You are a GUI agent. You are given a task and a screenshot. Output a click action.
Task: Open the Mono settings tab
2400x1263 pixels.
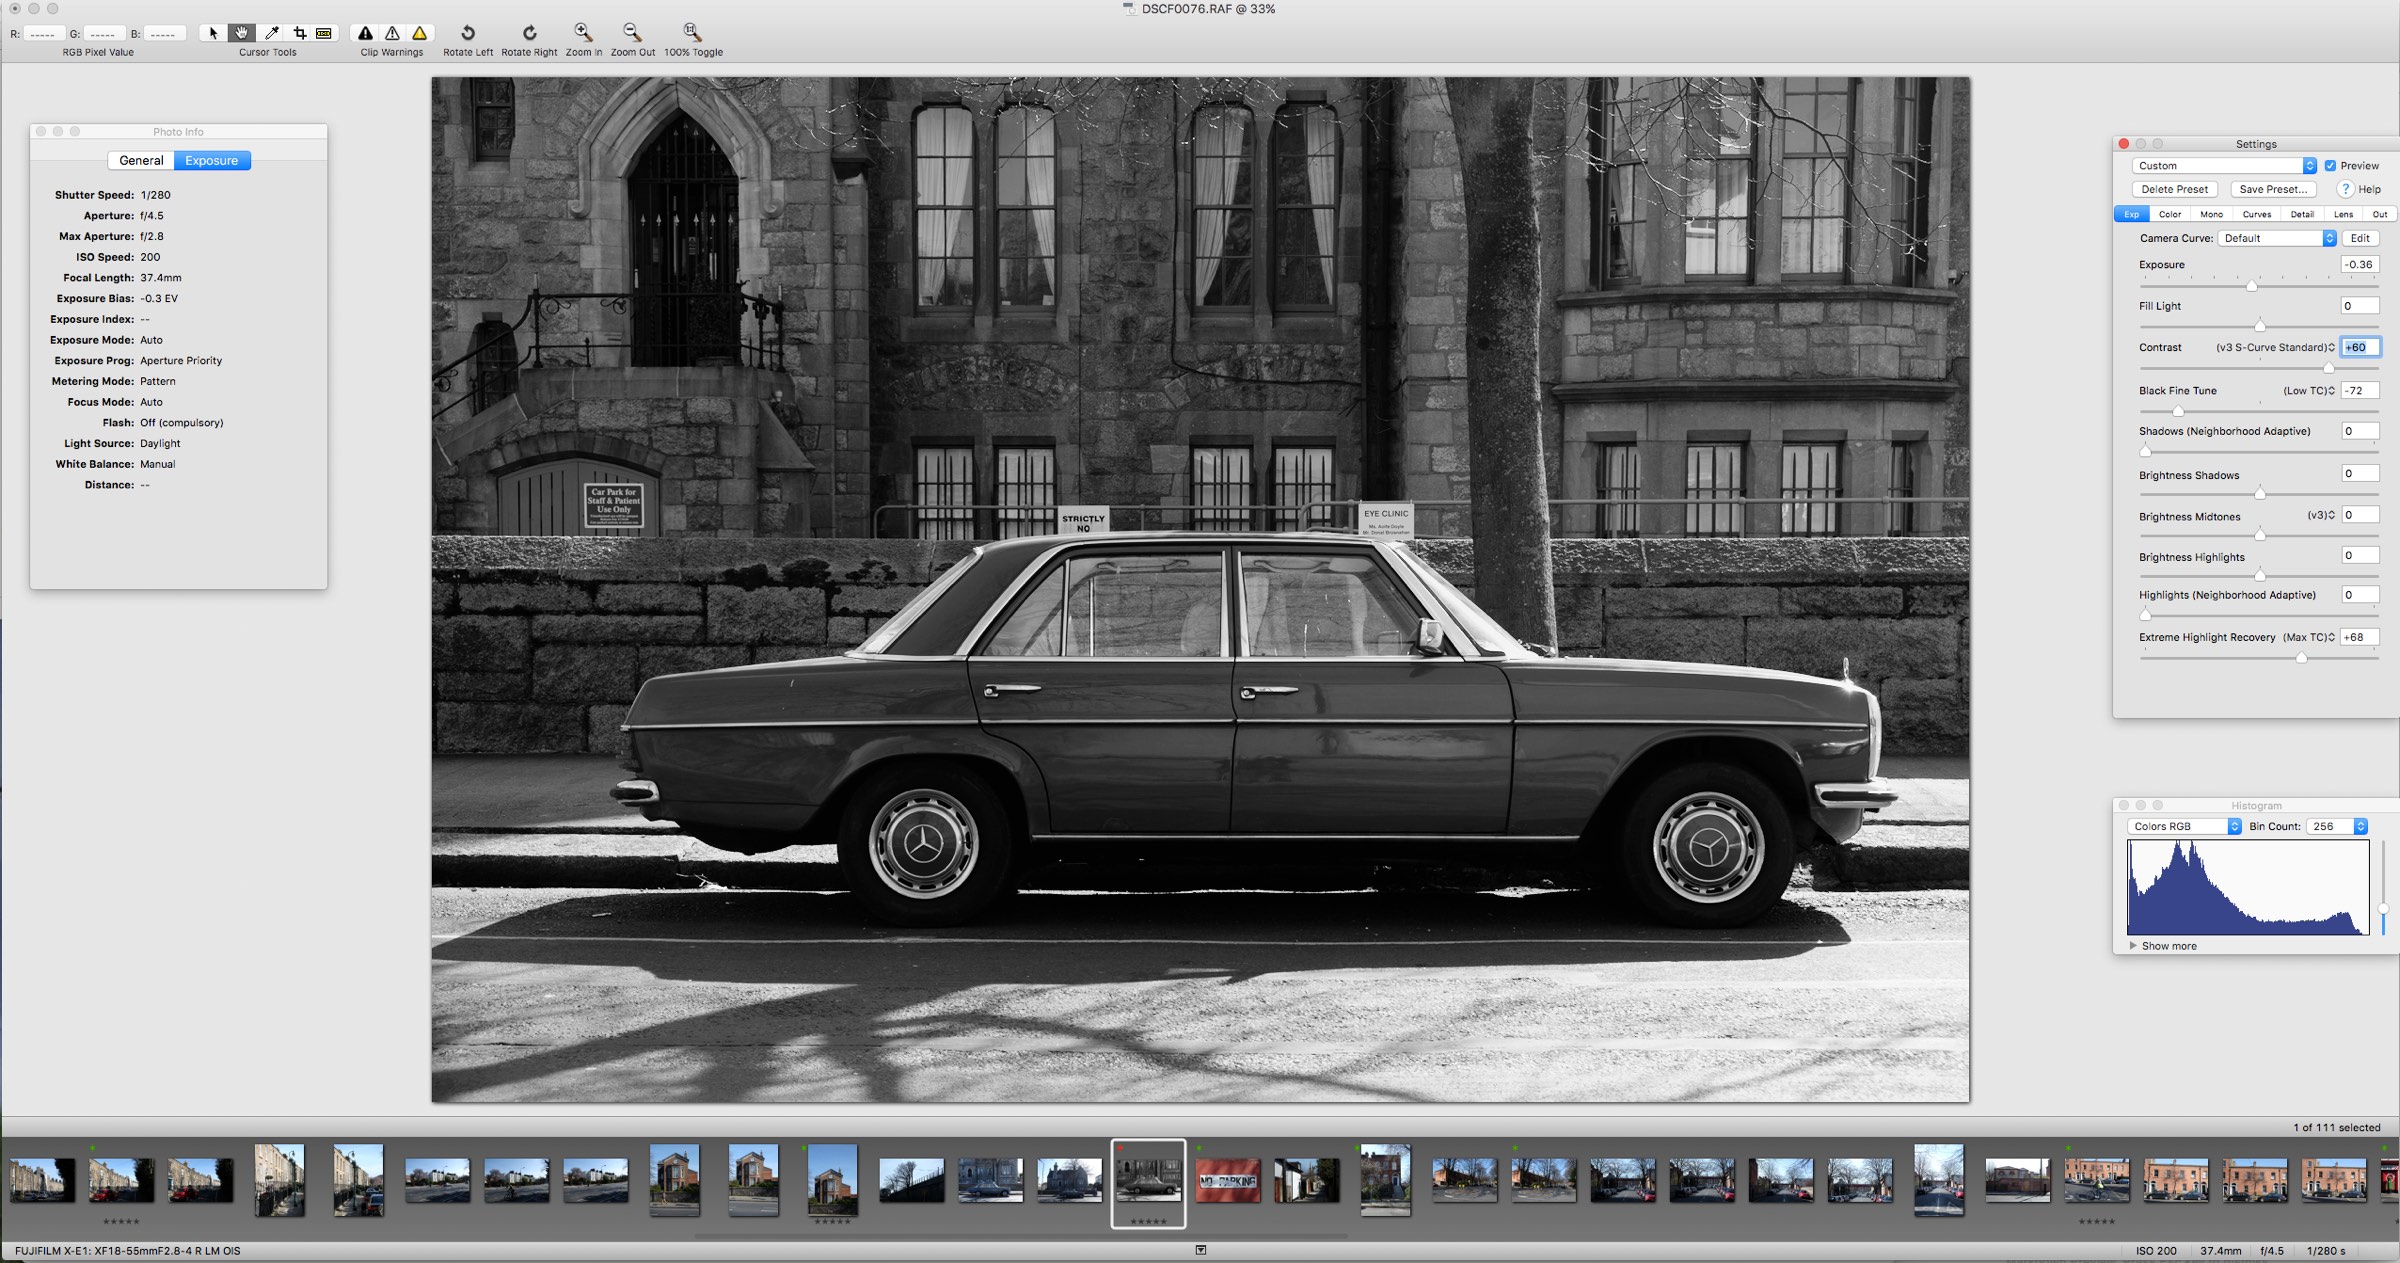[2212, 214]
